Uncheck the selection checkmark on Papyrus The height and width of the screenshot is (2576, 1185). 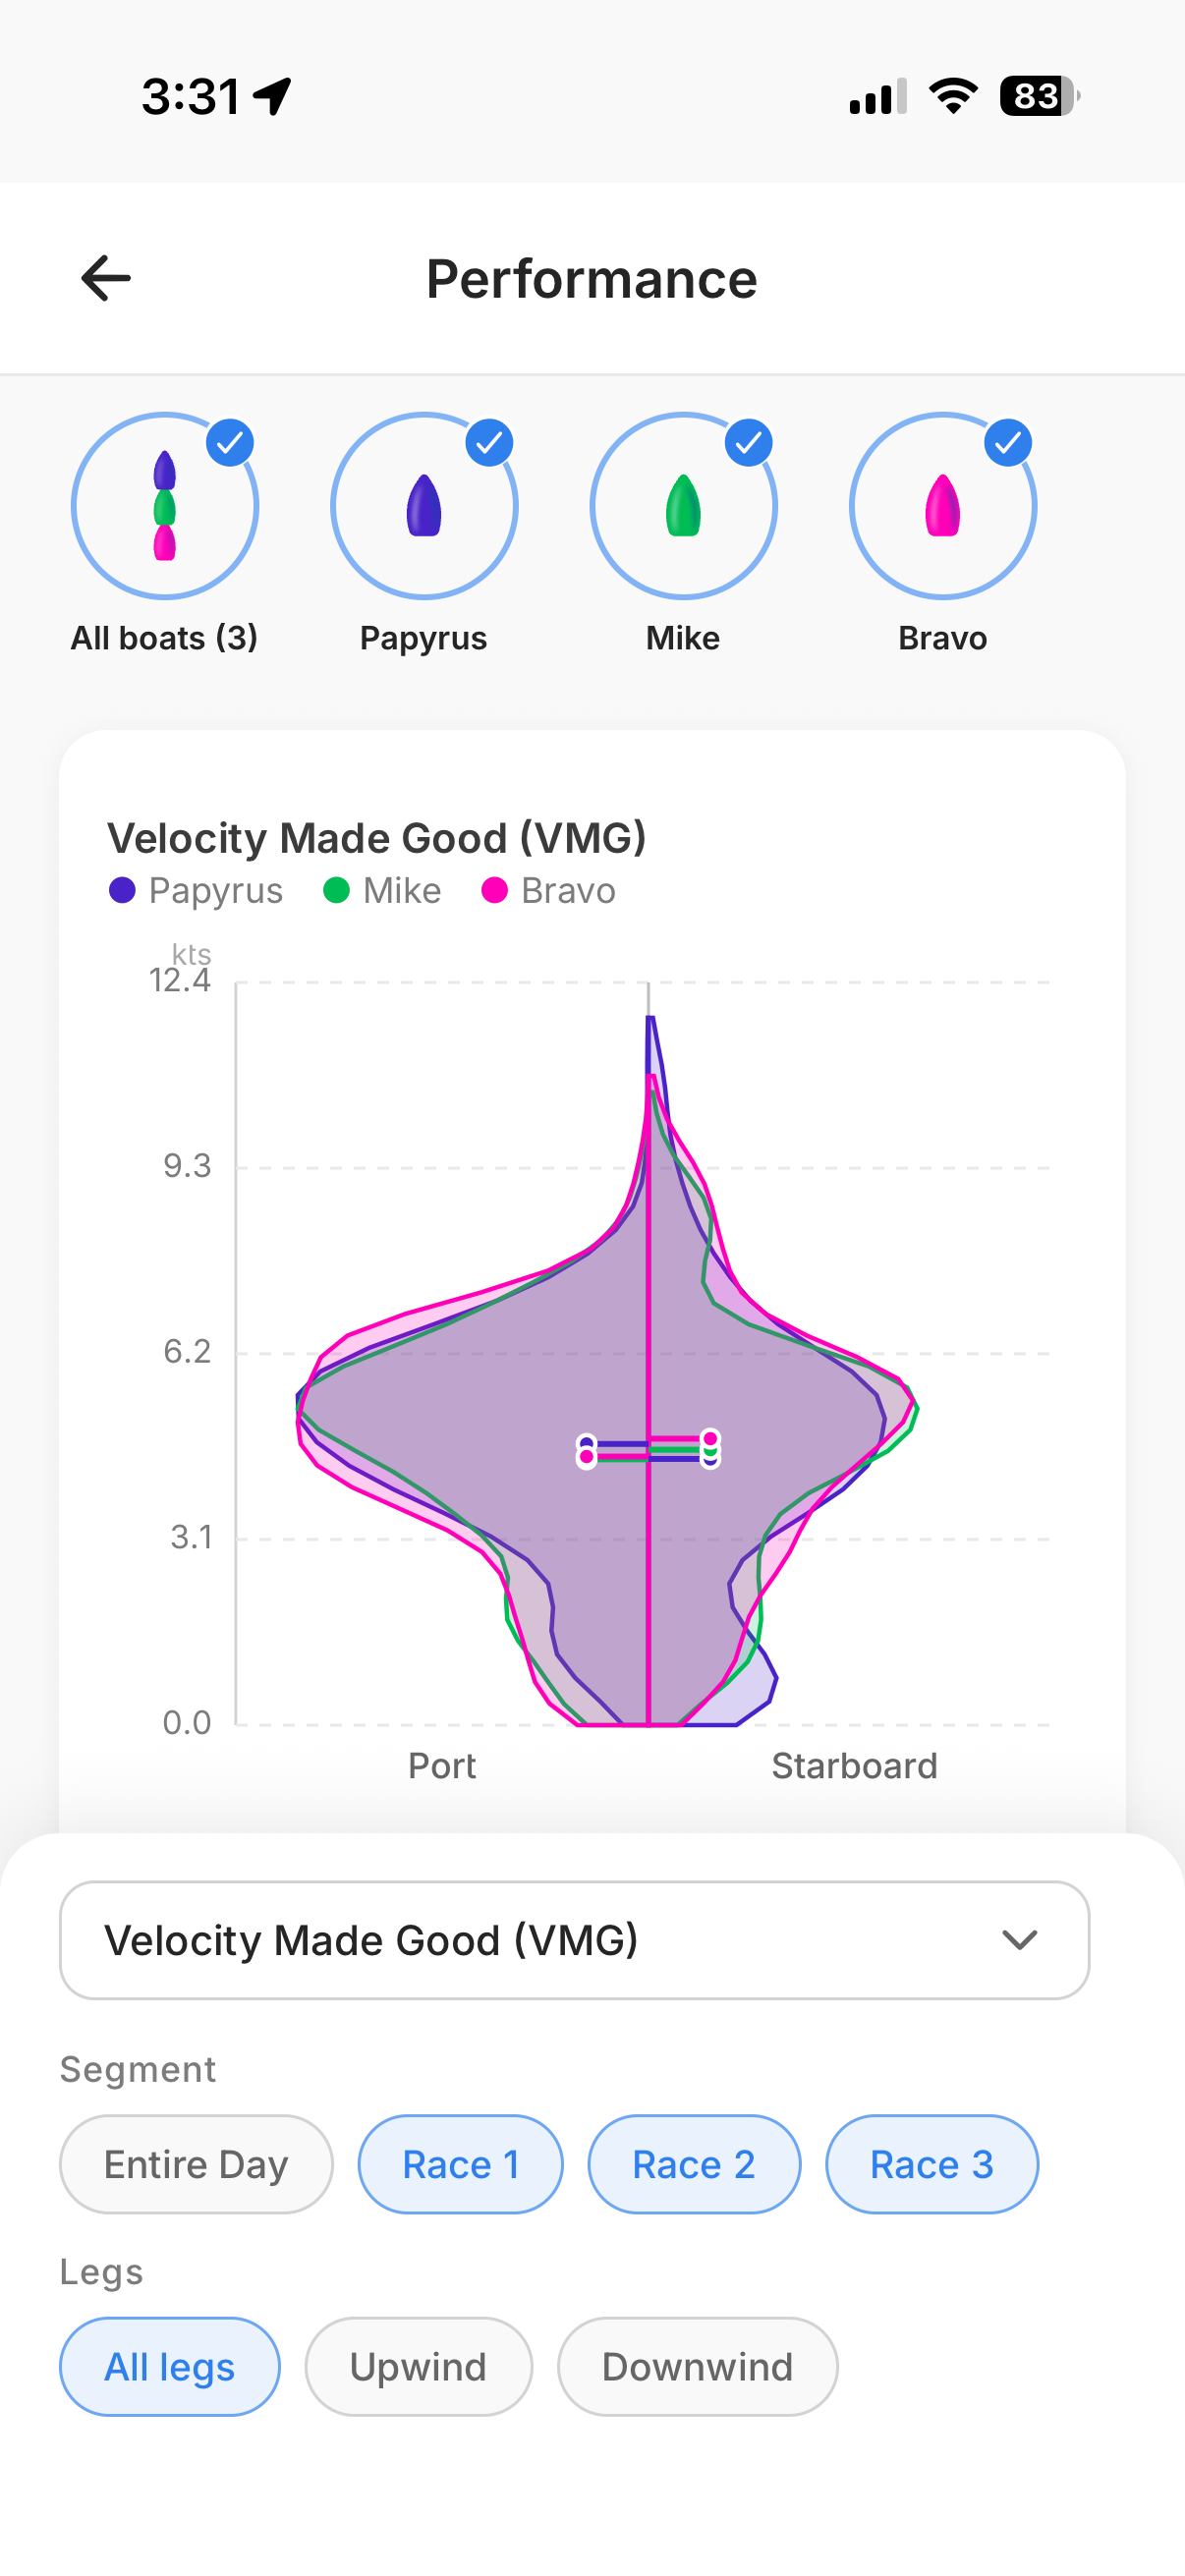pos(489,442)
